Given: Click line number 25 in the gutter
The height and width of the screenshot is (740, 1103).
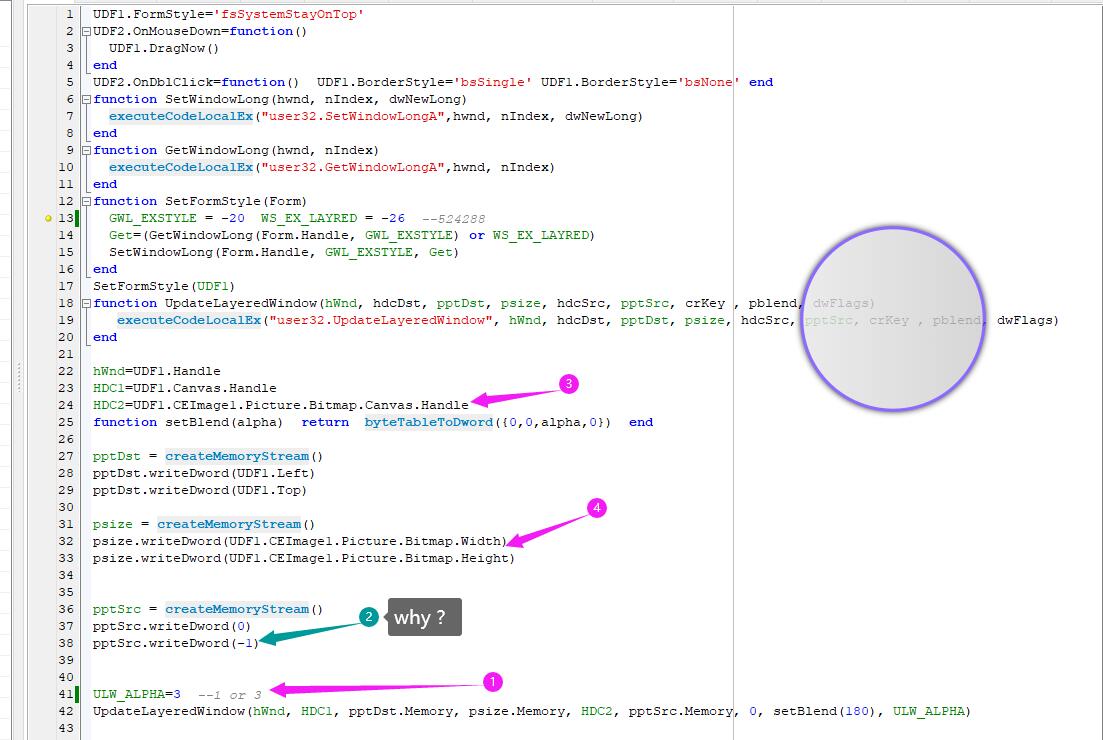Looking at the screenshot, I should tap(66, 422).
